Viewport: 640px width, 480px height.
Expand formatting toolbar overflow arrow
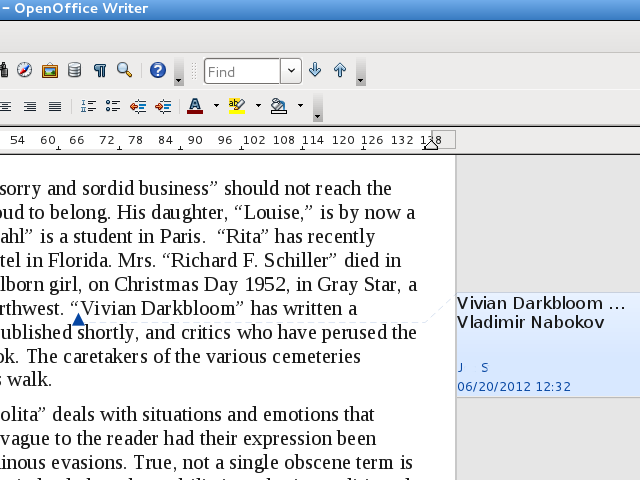pos(318,107)
